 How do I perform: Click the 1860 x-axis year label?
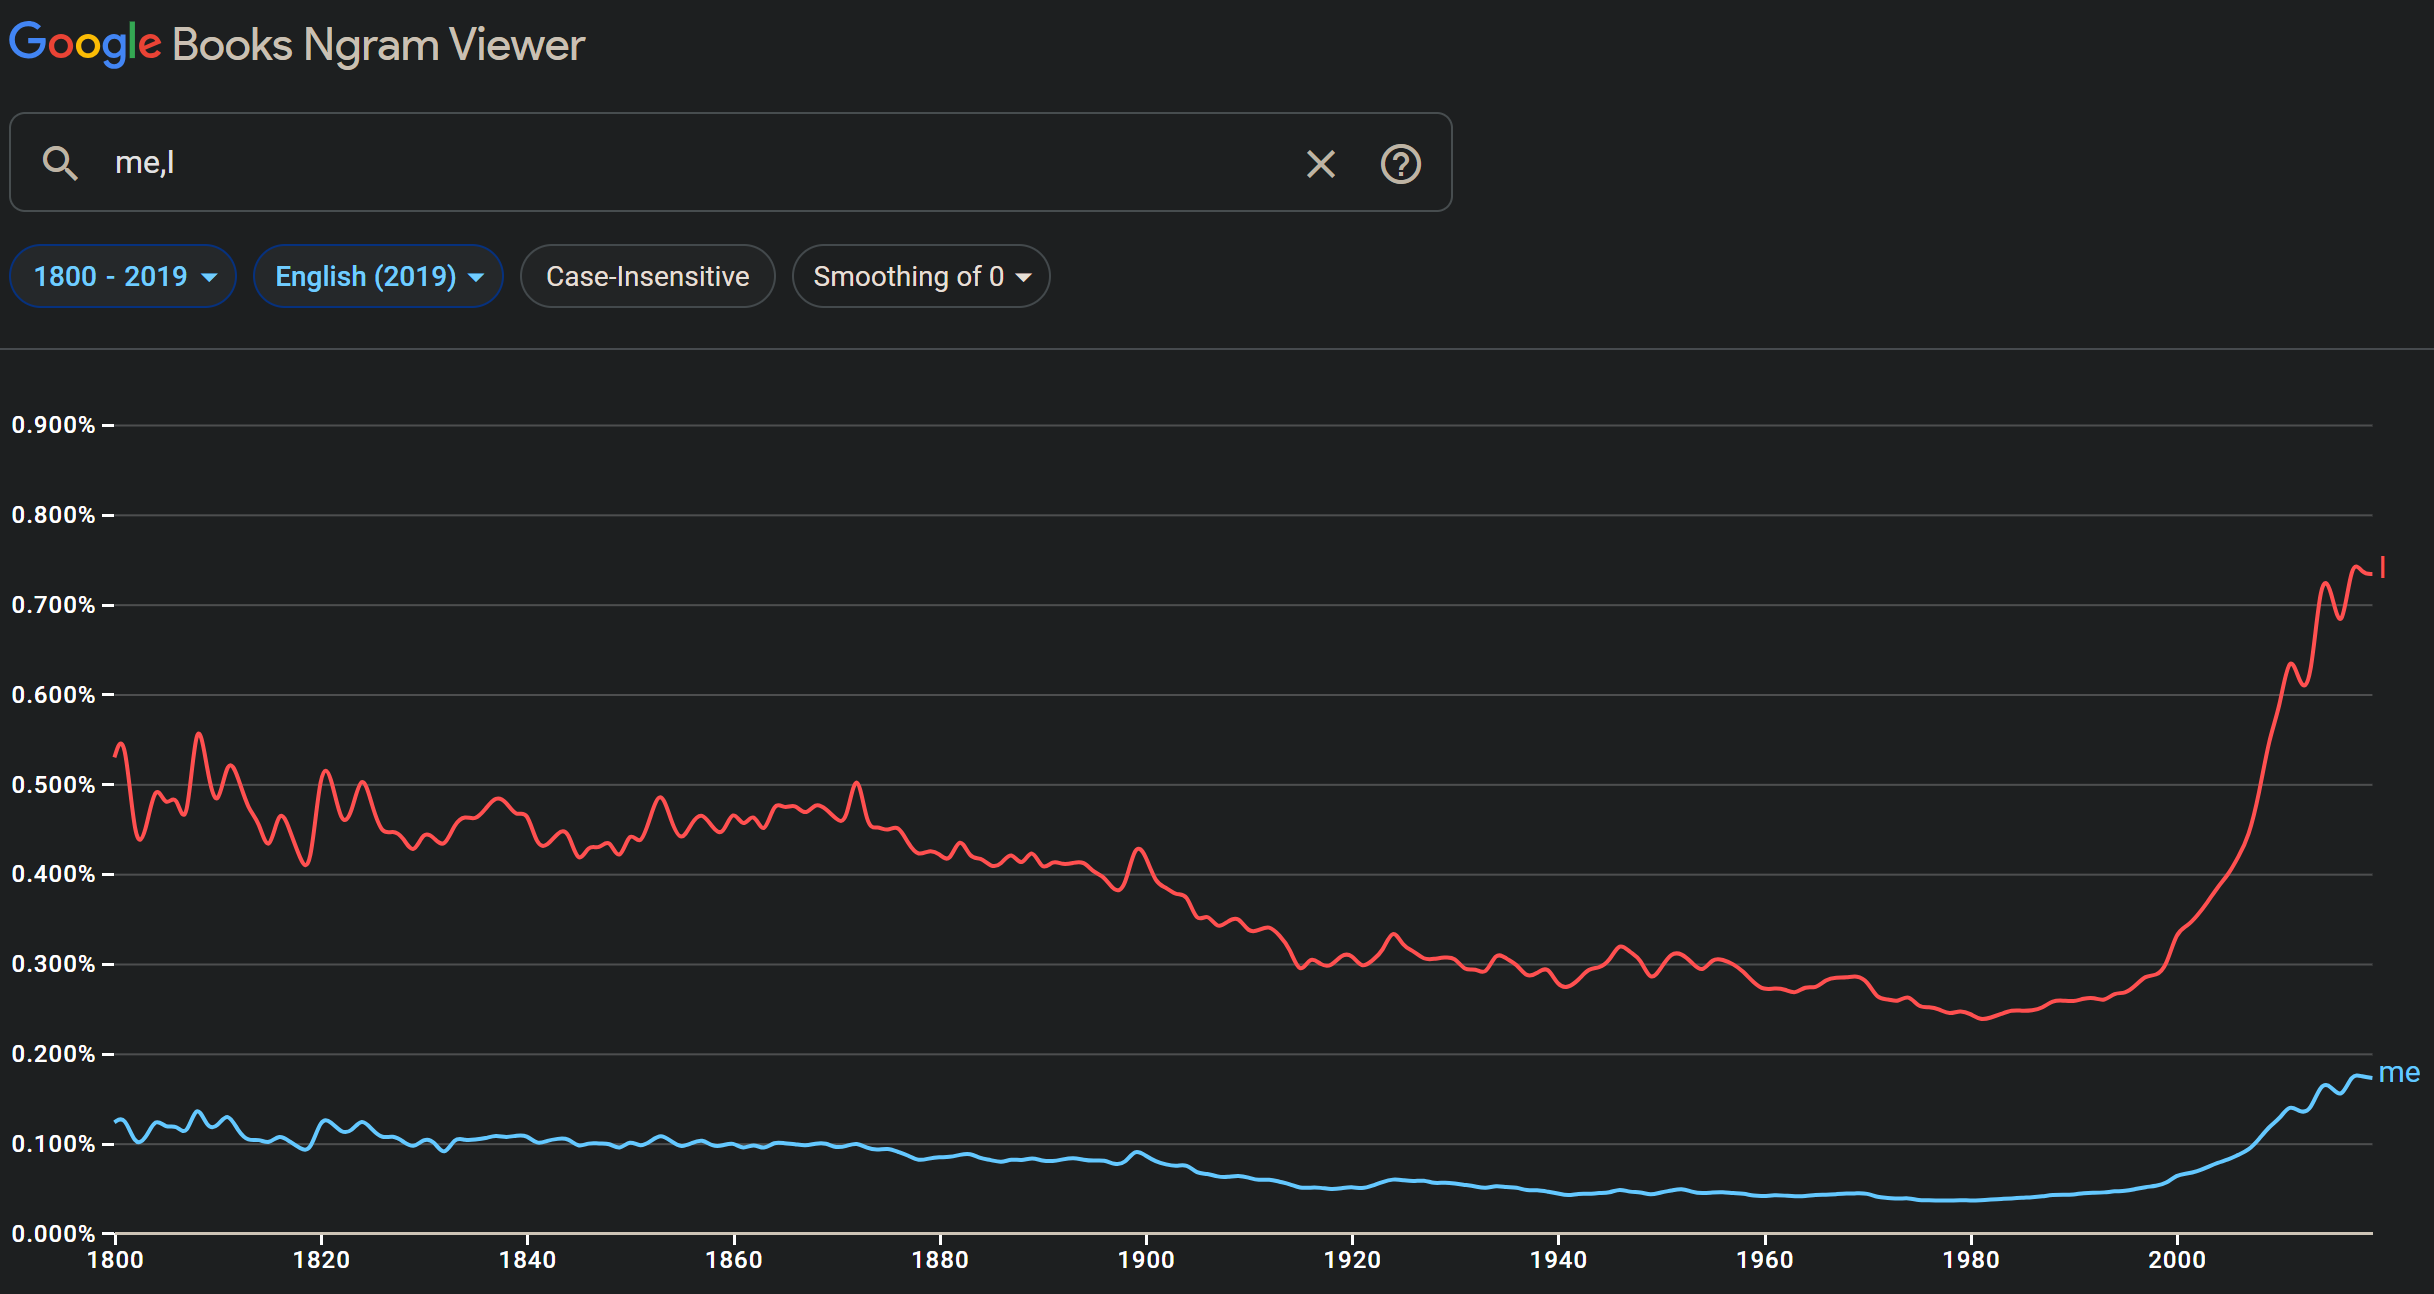(734, 1260)
